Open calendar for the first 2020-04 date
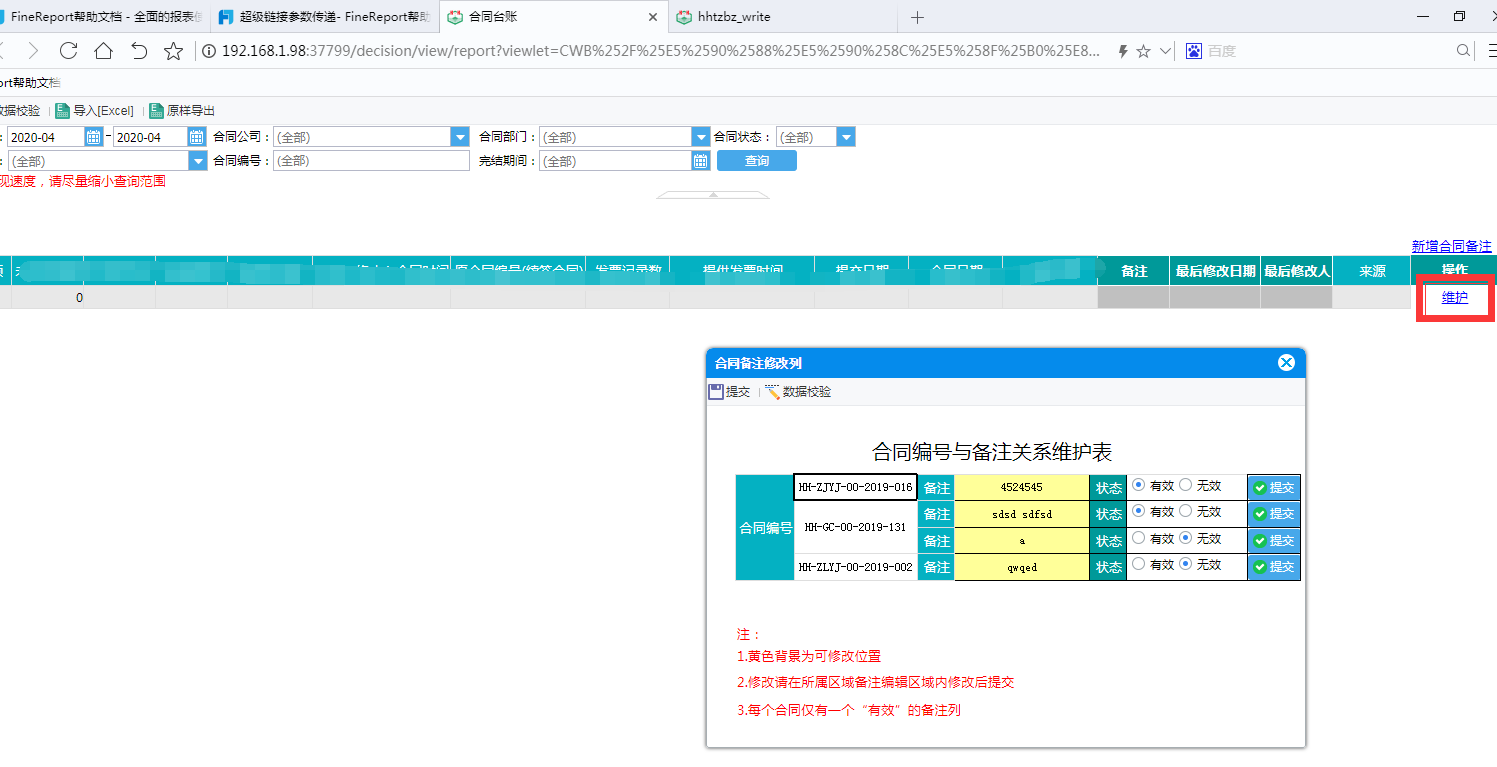This screenshot has width=1497, height=767. point(94,137)
